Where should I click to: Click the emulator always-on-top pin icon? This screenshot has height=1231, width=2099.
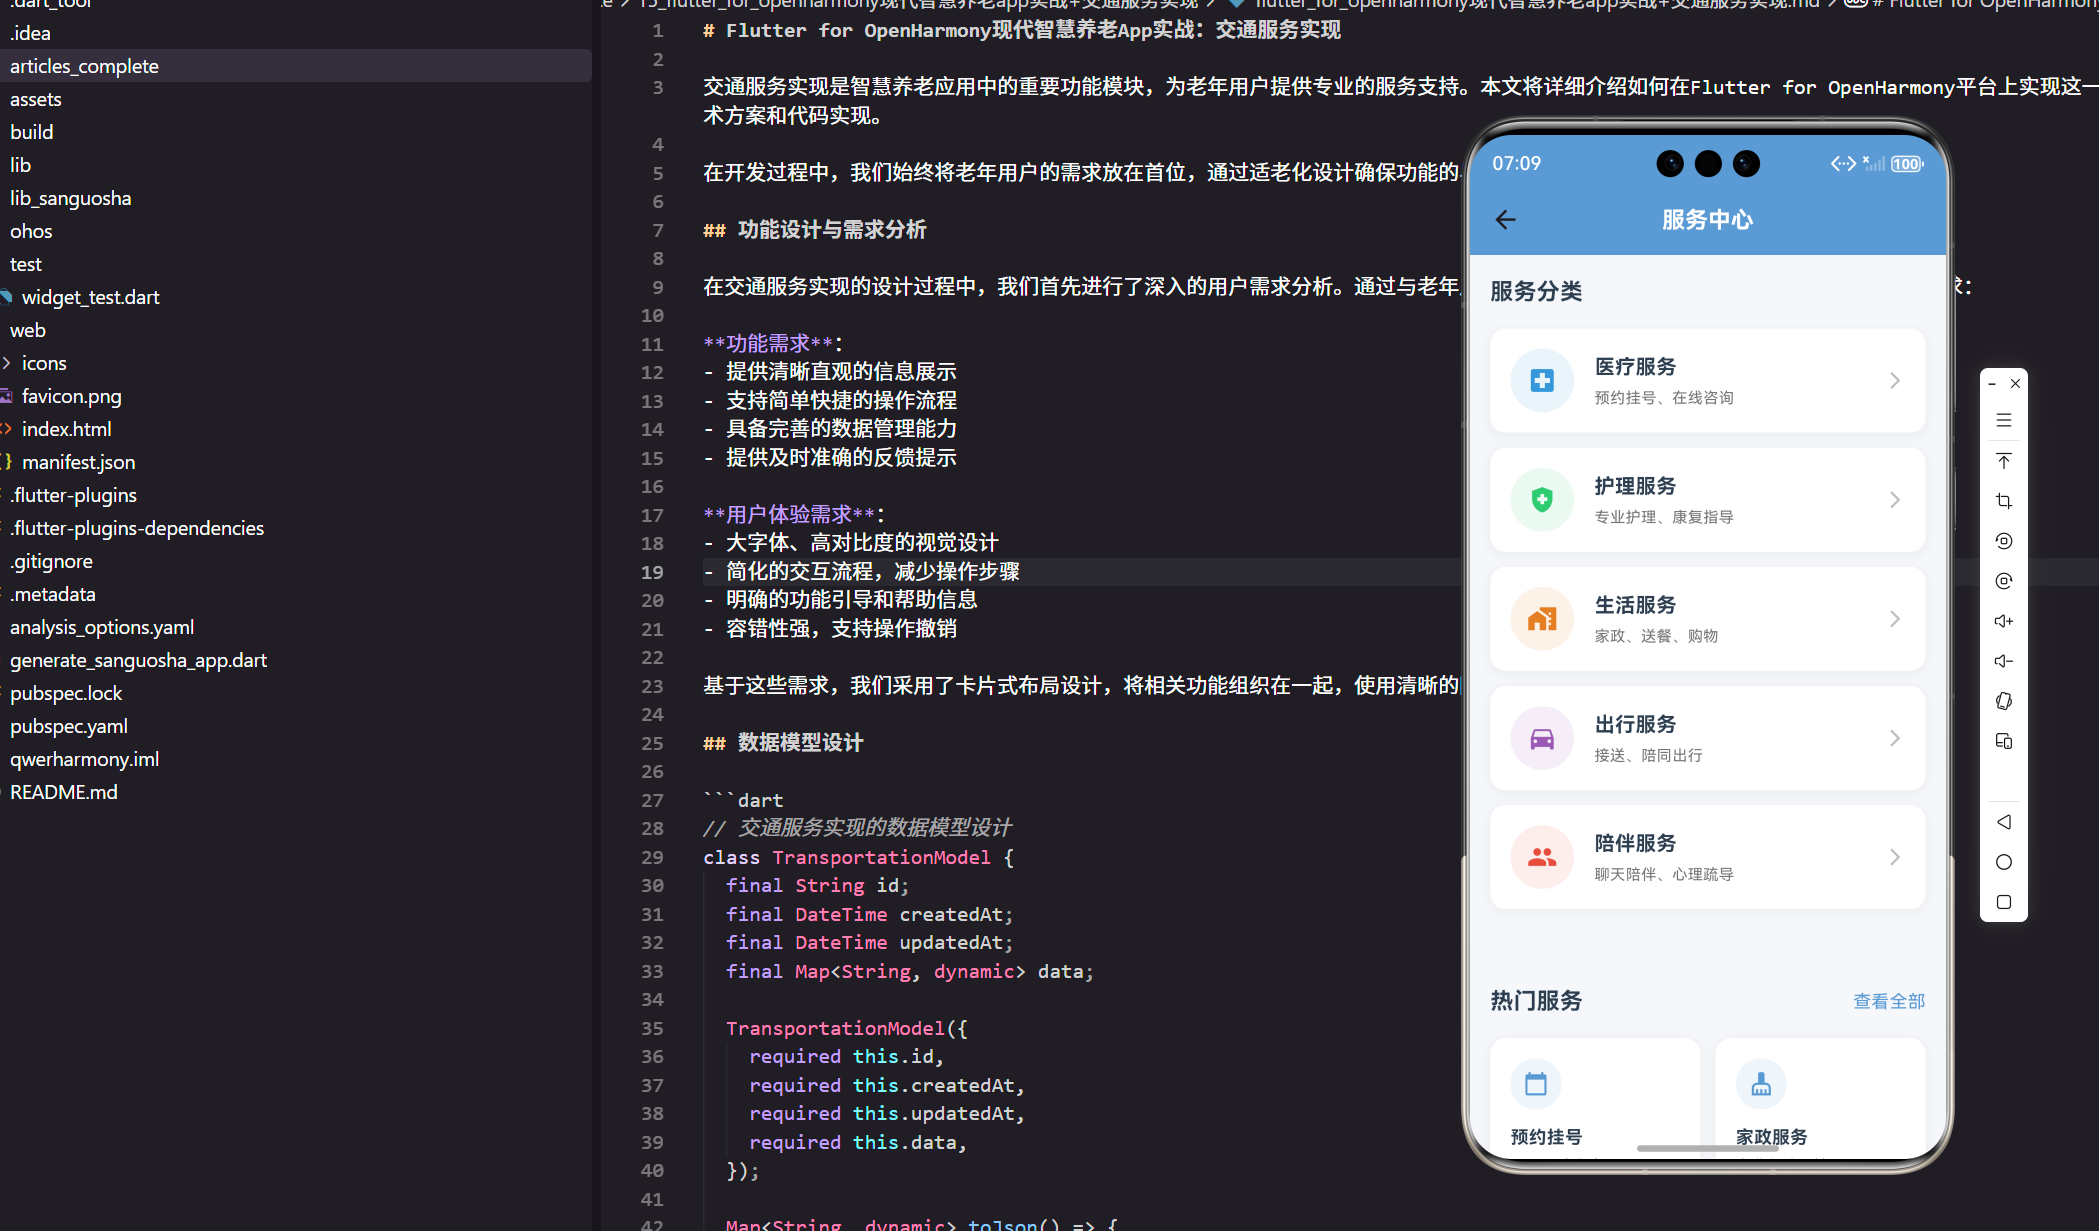[x=2003, y=461]
